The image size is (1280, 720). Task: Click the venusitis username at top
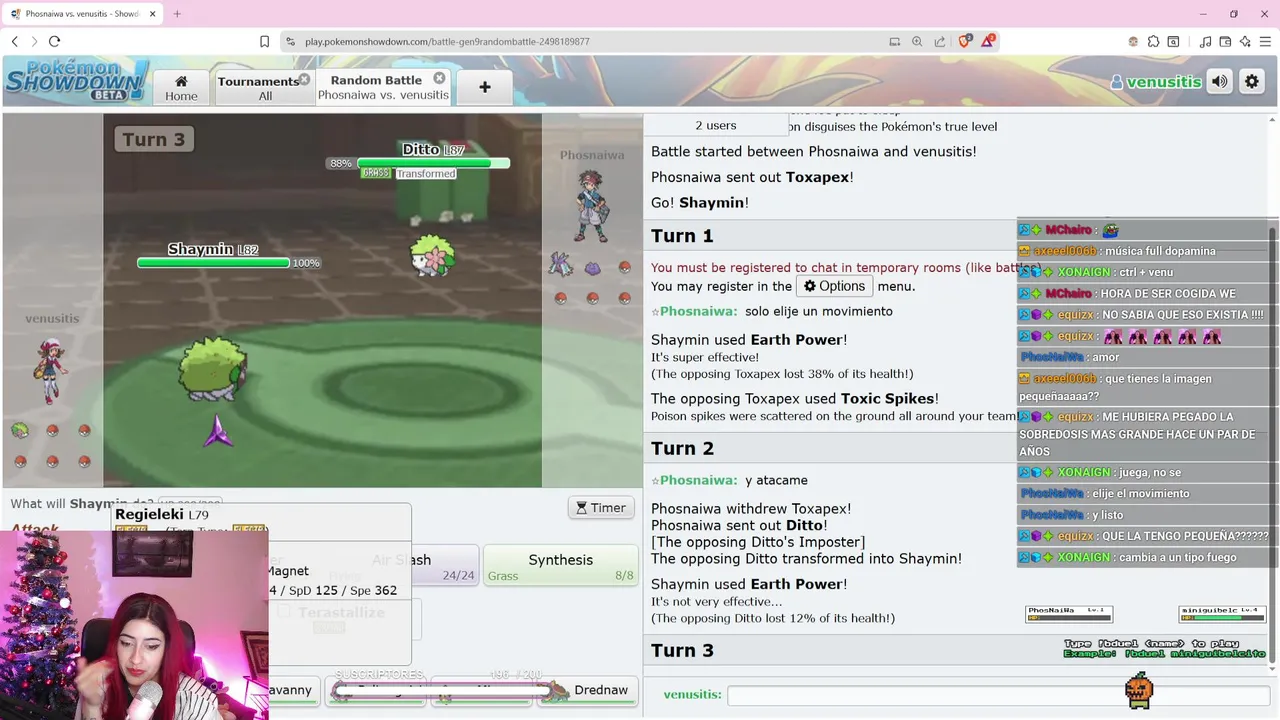tap(1156, 82)
